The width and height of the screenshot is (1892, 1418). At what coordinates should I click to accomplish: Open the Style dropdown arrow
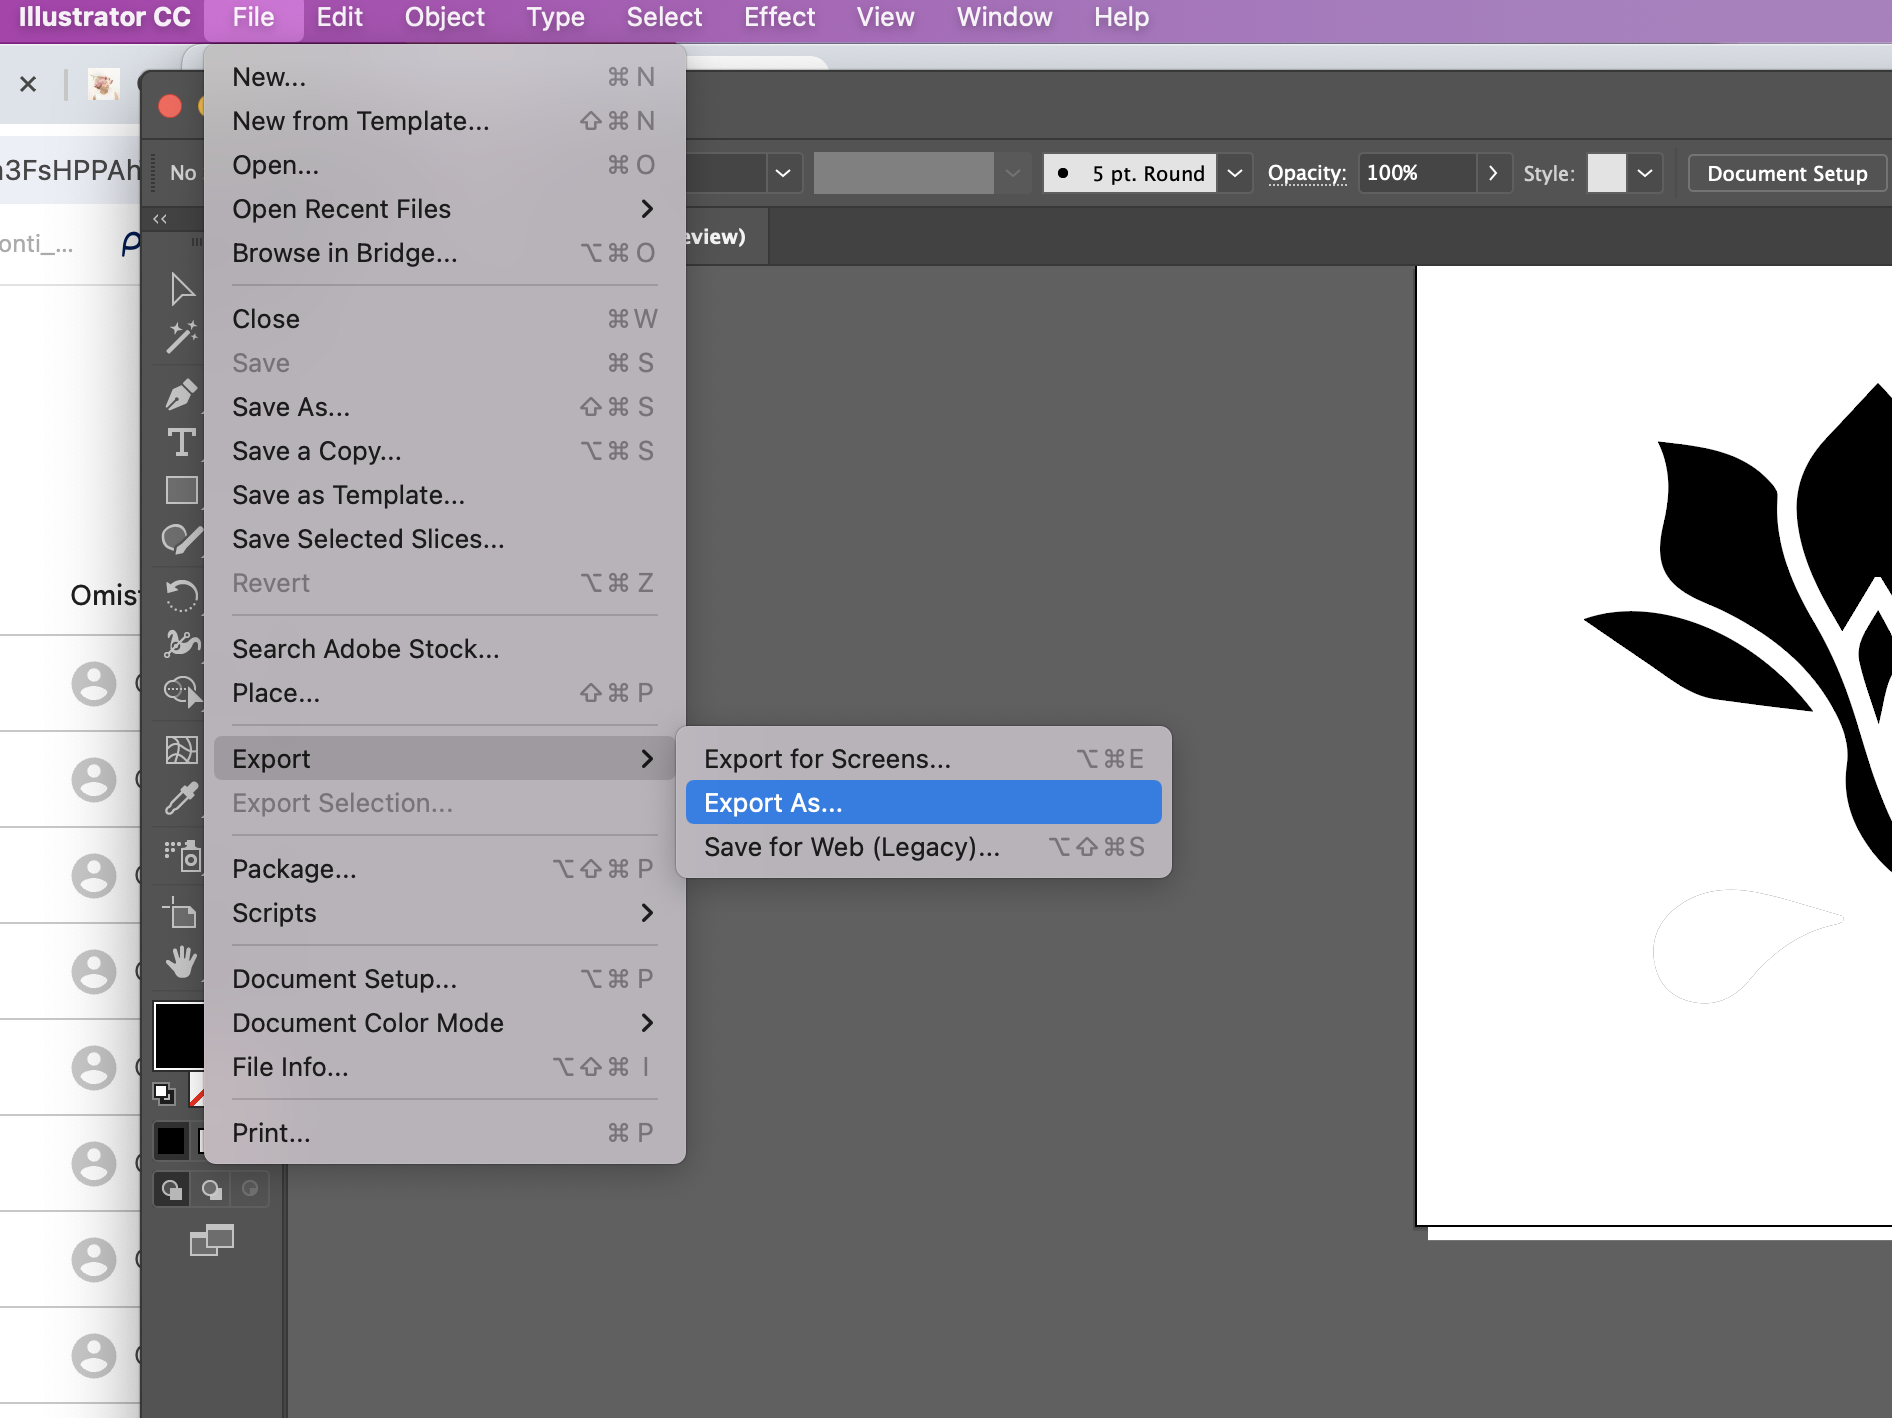pyautogui.click(x=1645, y=173)
